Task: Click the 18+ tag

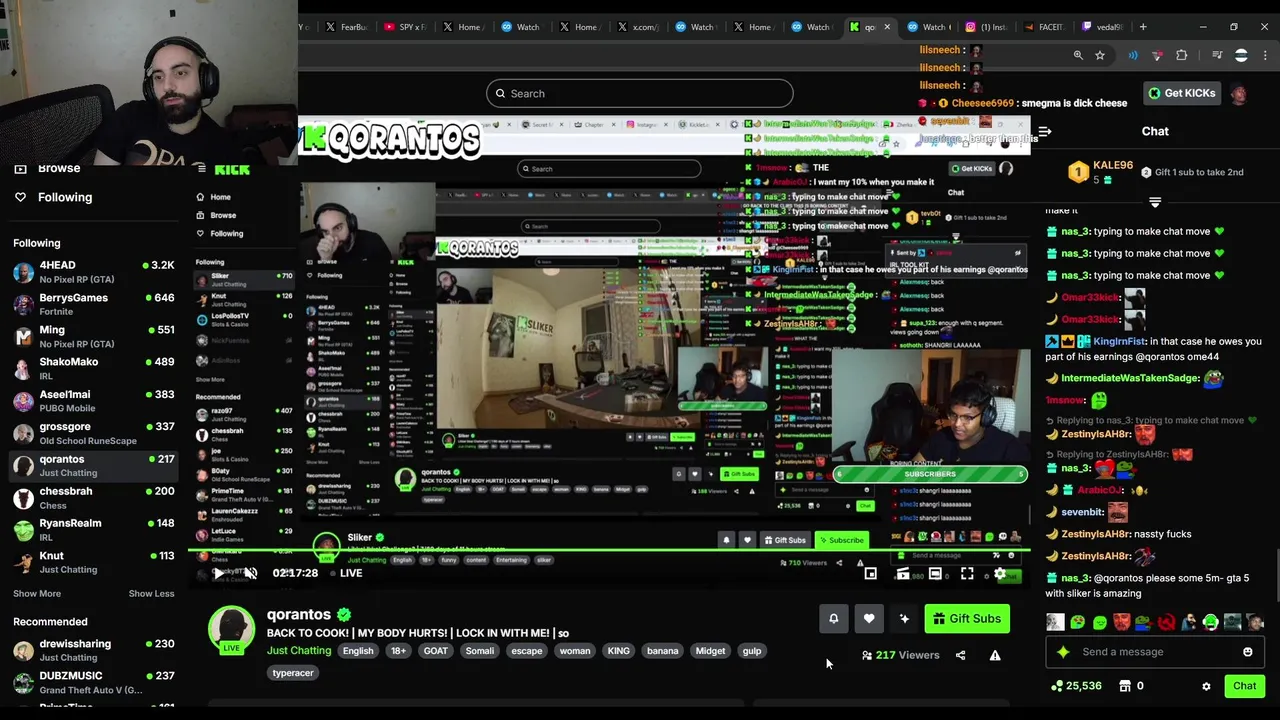Action: coord(398,651)
